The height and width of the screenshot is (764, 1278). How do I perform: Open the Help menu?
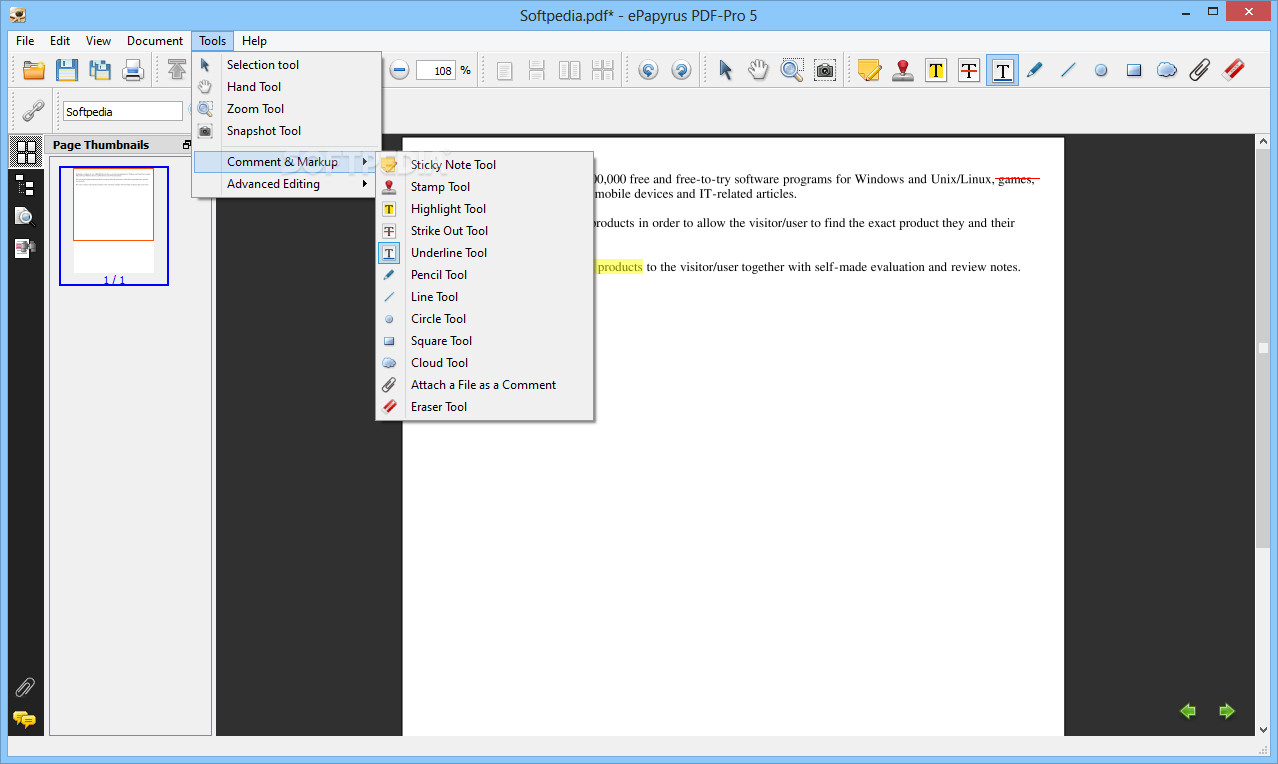coord(254,41)
